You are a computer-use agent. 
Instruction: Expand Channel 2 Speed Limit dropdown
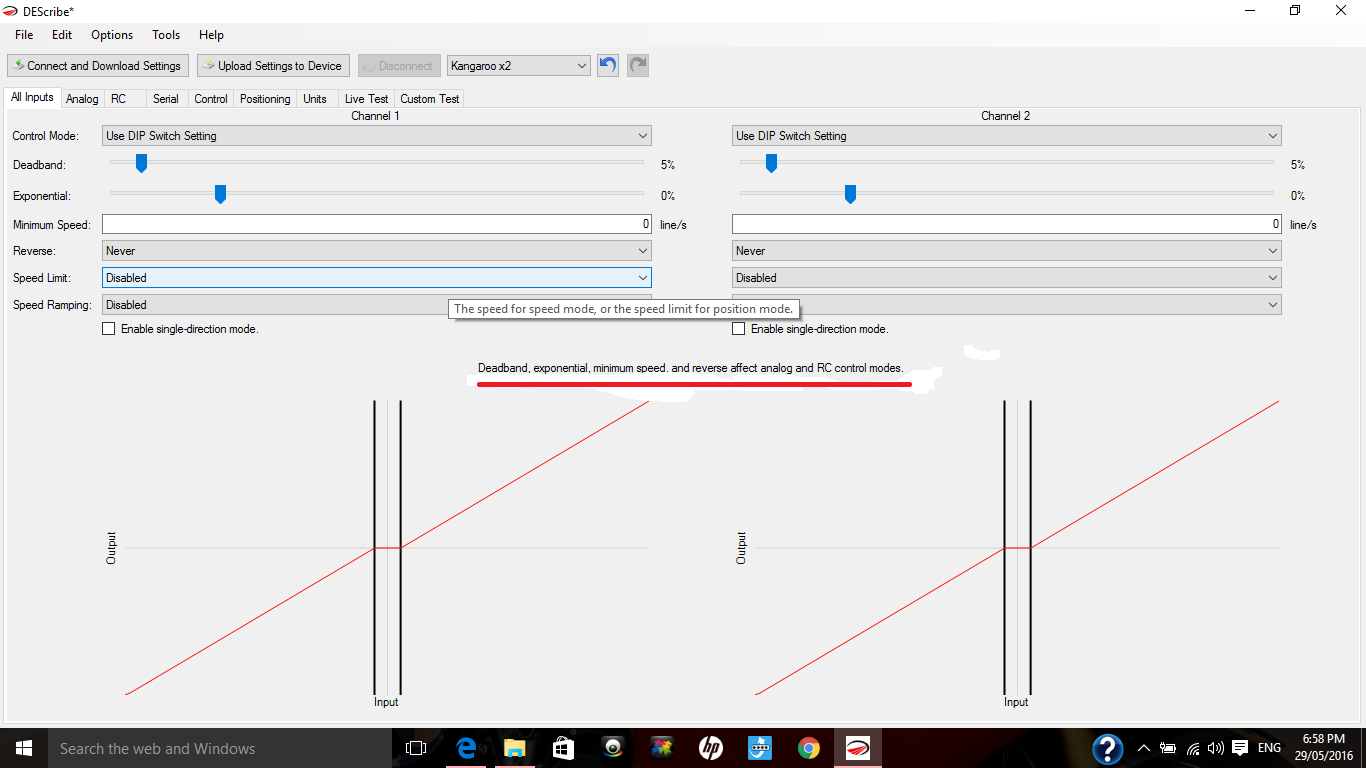(x=1006, y=278)
